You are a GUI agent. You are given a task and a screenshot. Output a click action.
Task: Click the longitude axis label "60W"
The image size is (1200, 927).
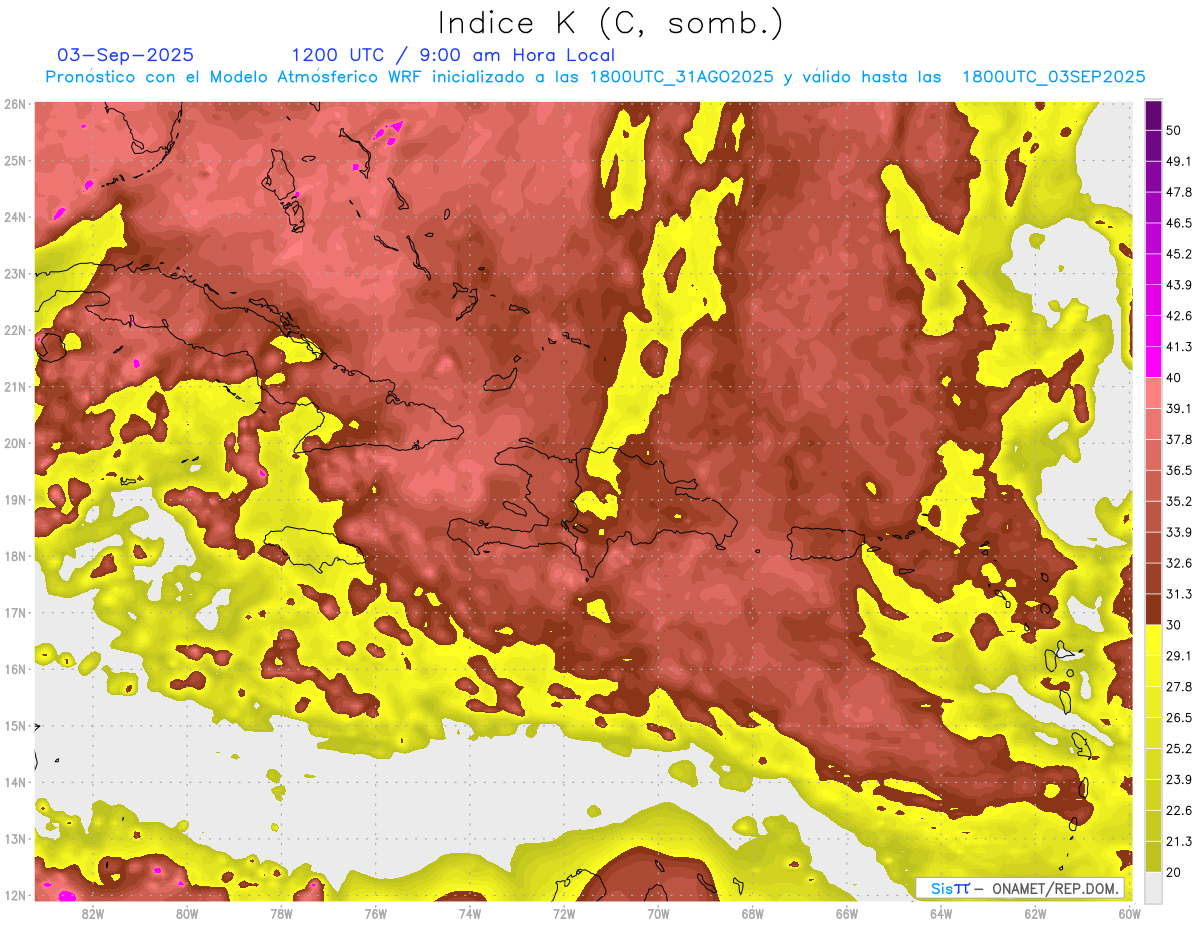coord(1130,914)
